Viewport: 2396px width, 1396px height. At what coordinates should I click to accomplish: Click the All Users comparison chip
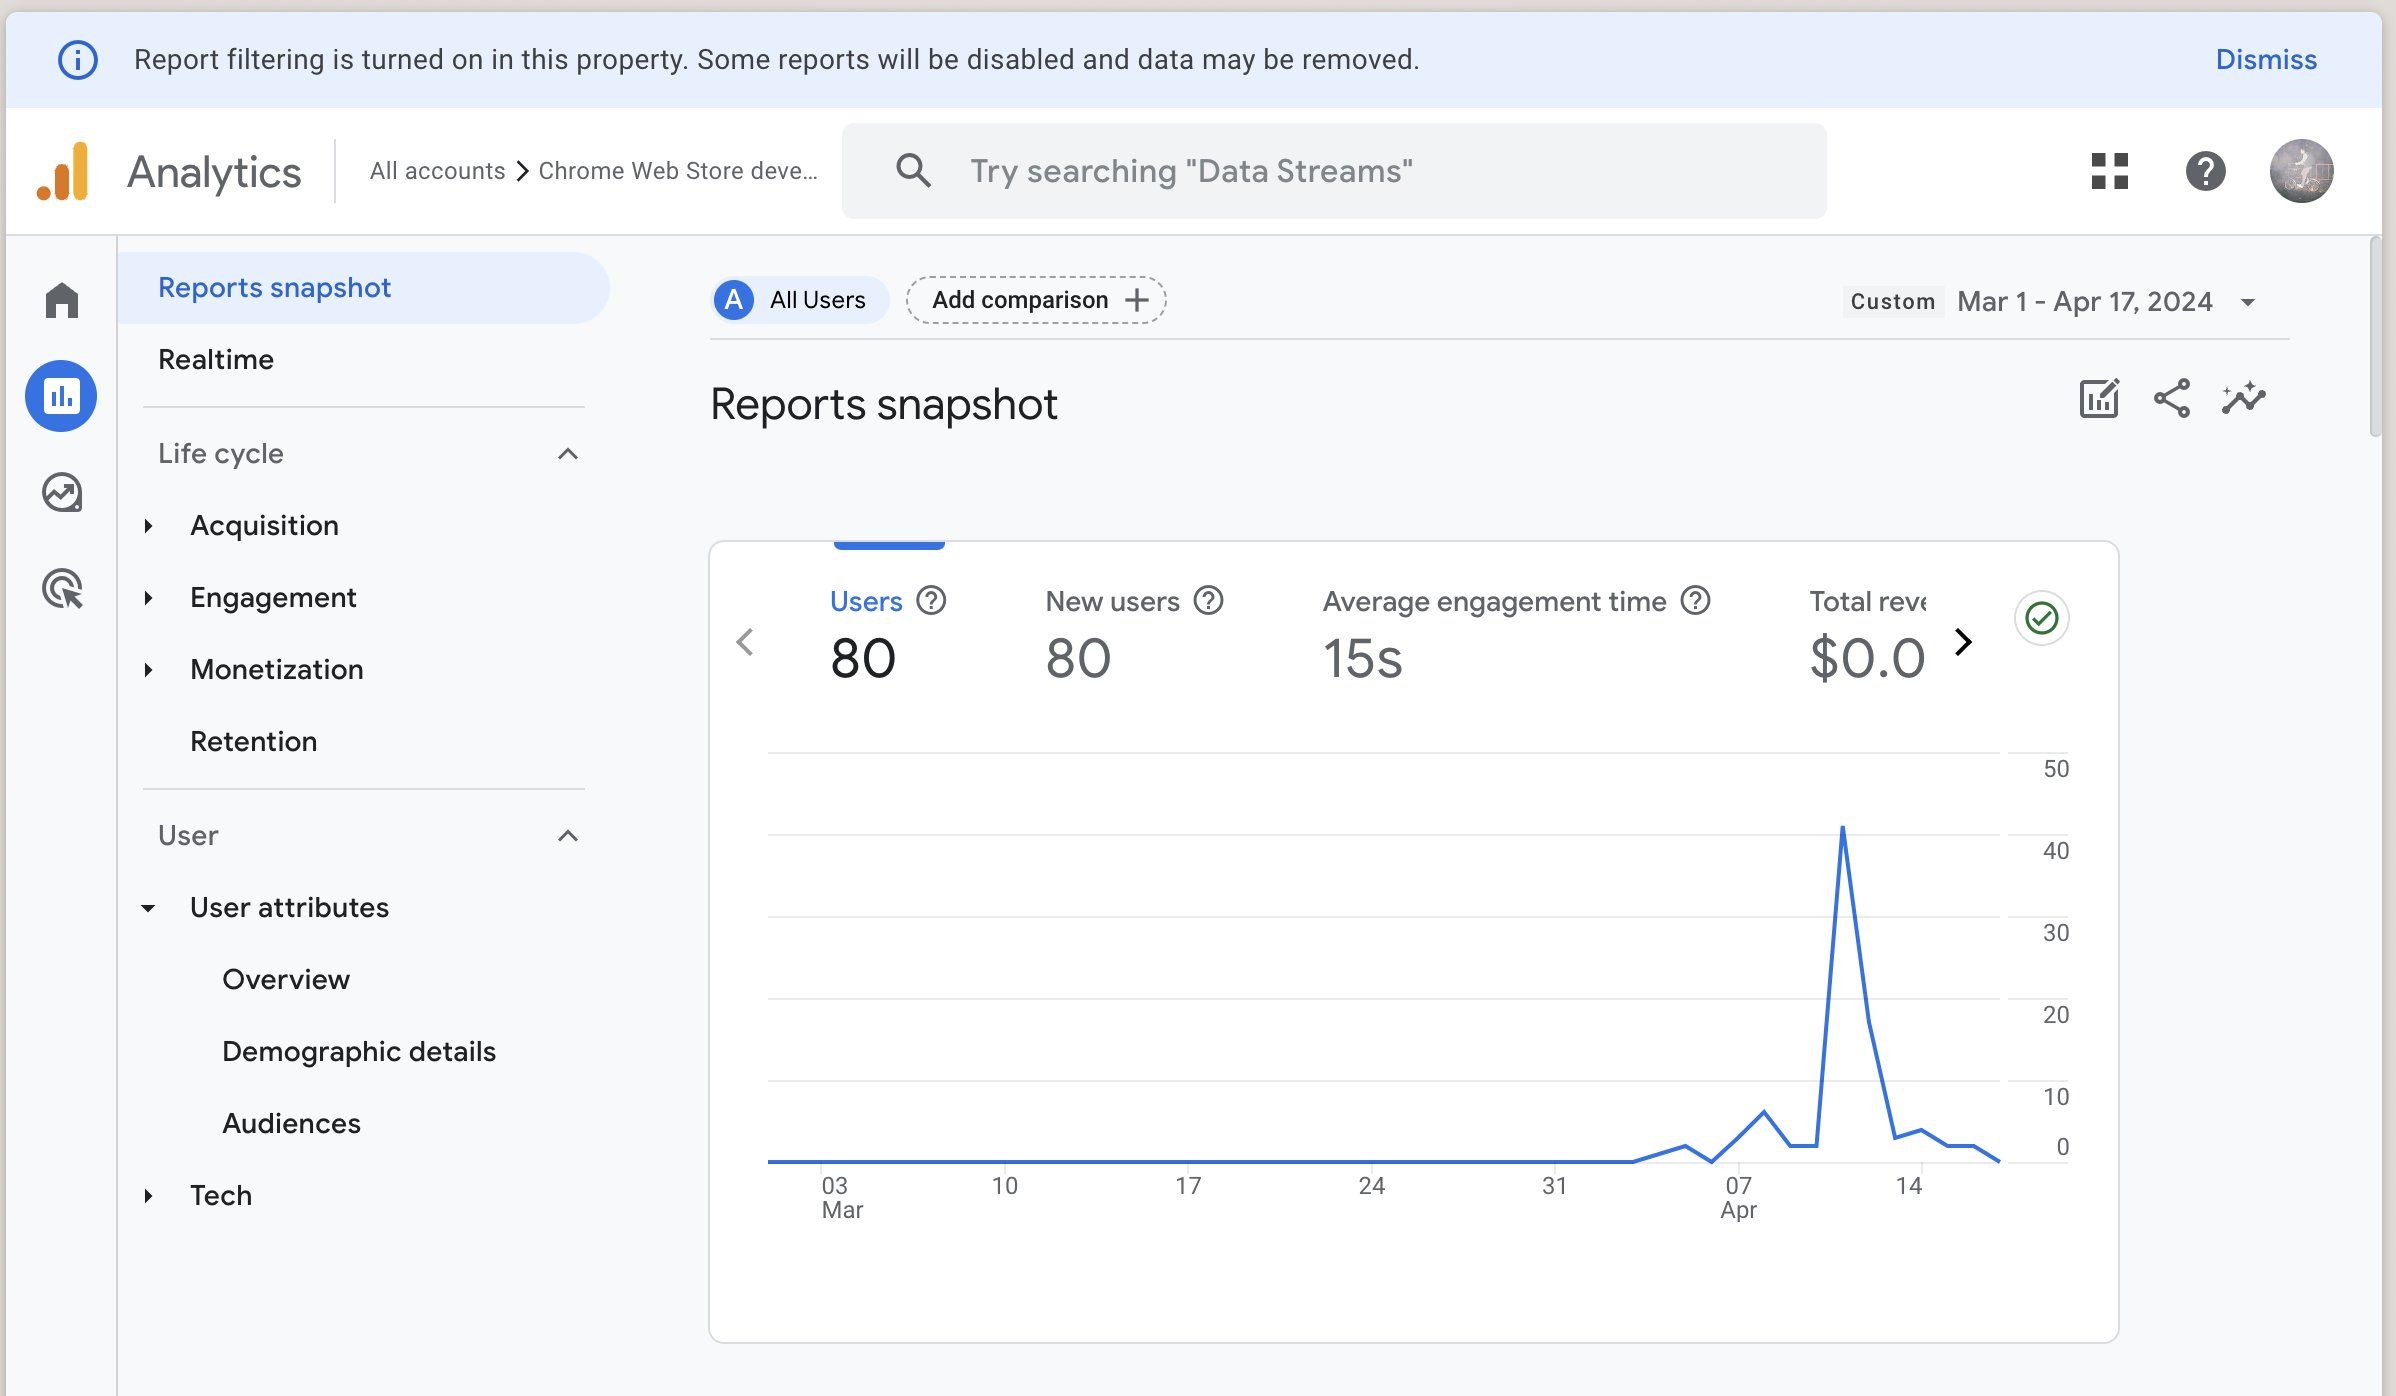click(800, 300)
